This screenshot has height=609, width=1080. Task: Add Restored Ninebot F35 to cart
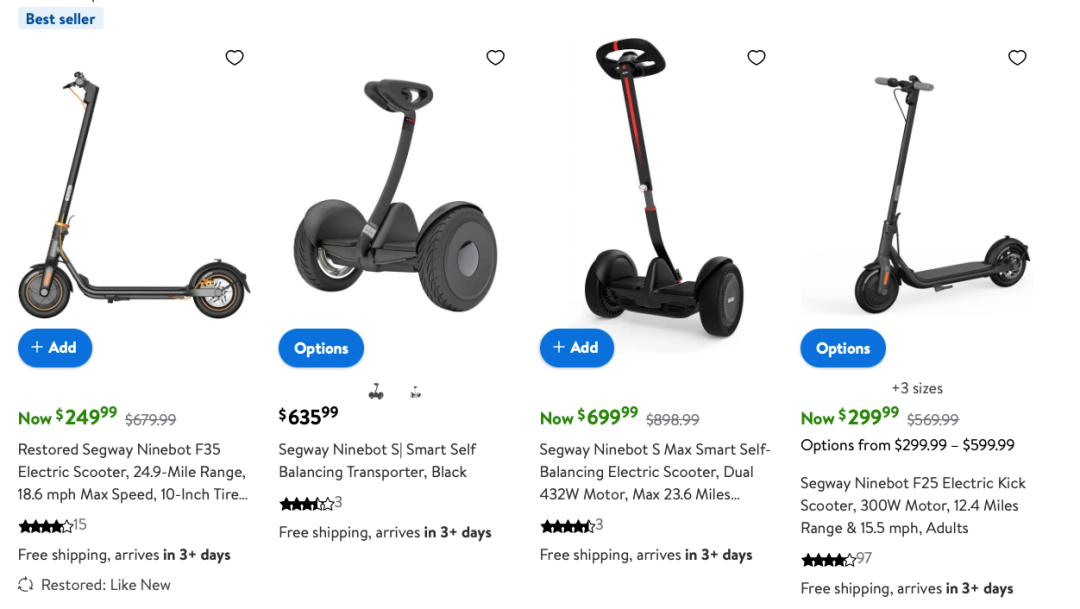point(55,348)
